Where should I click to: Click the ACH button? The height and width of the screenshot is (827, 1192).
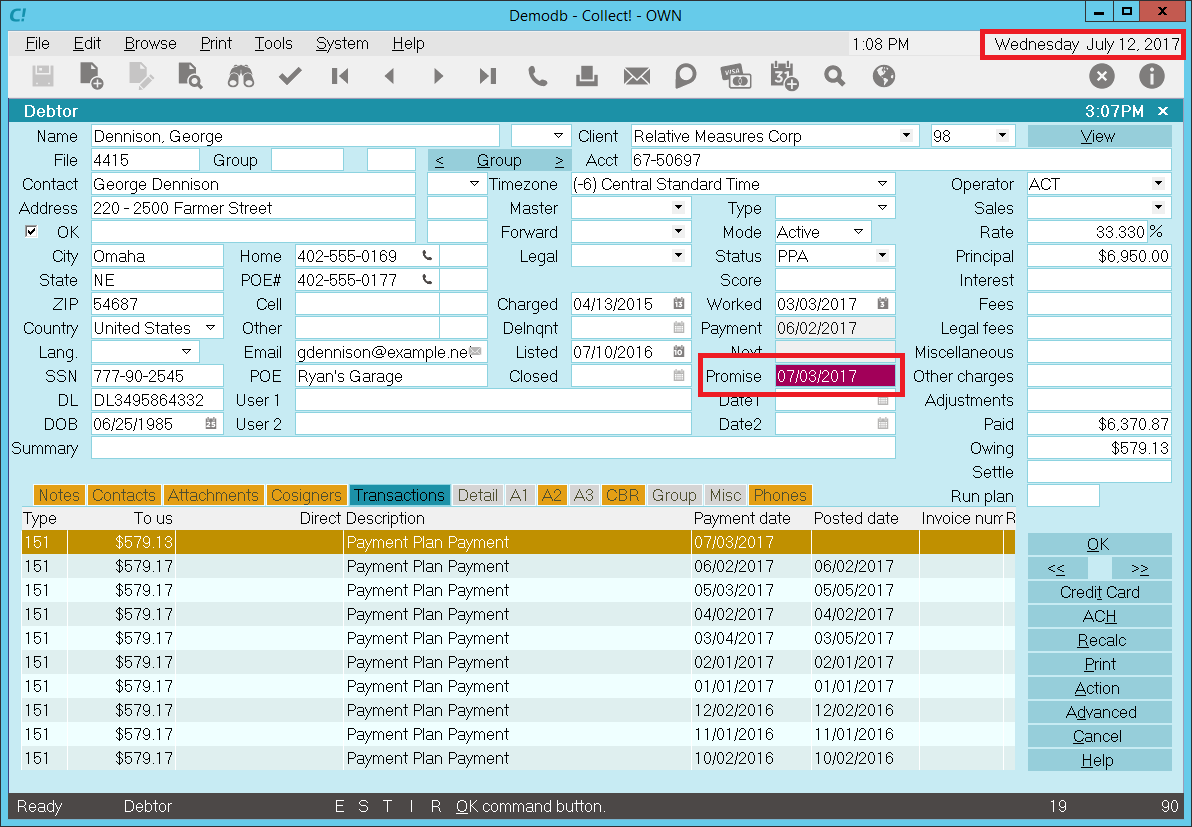click(1099, 616)
